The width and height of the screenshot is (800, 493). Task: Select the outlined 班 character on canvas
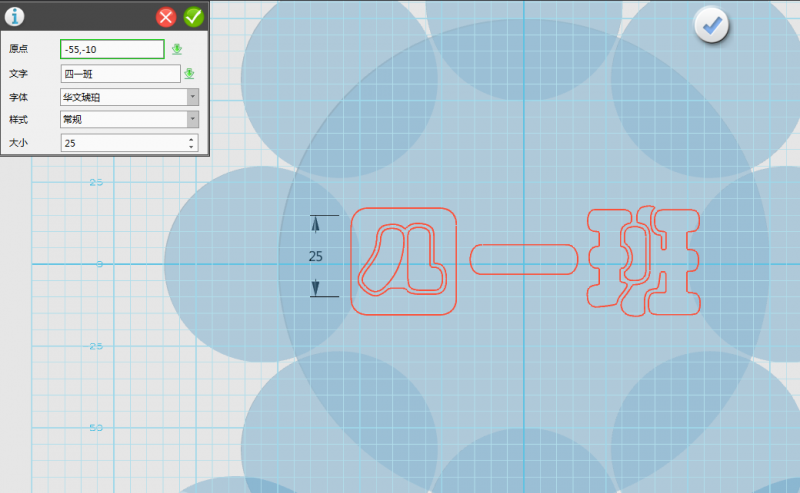[x=643, y=261]
